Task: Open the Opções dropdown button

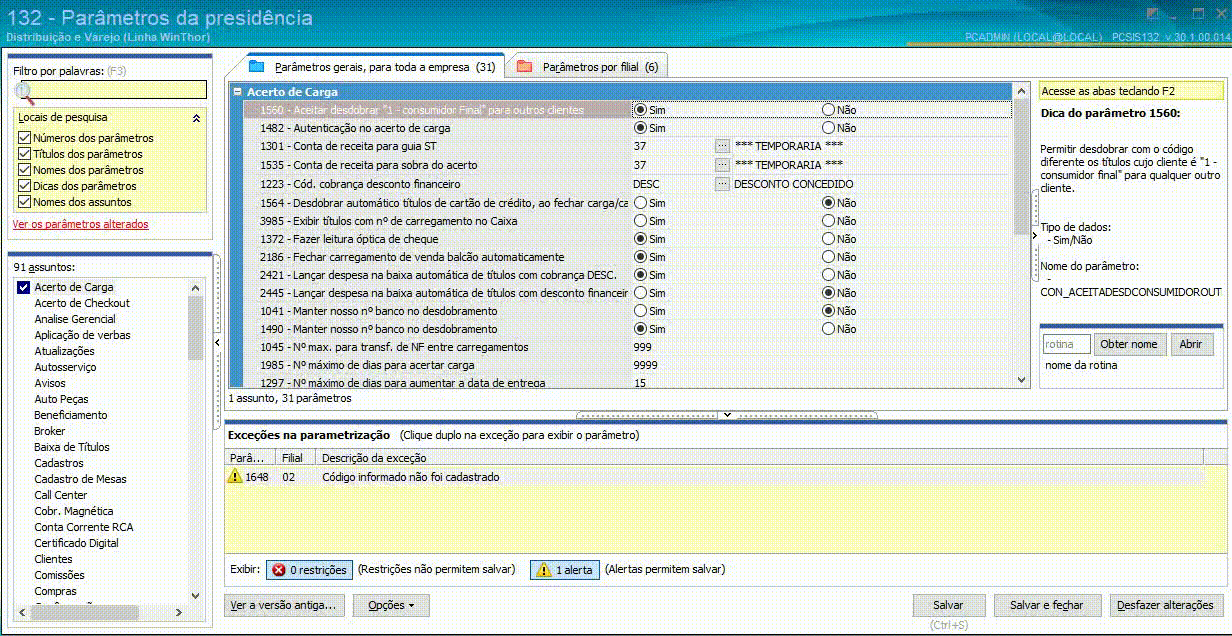Action: [391, 605]
